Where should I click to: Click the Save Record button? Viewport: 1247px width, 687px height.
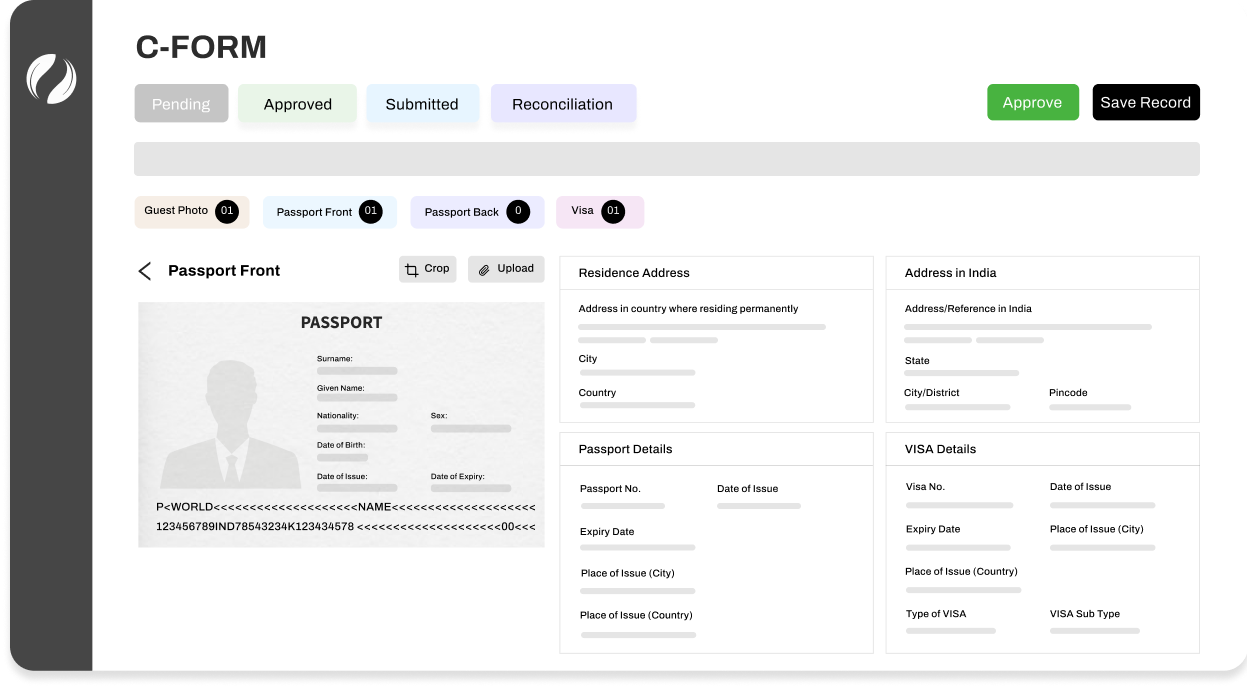(x=1146, y=101)
